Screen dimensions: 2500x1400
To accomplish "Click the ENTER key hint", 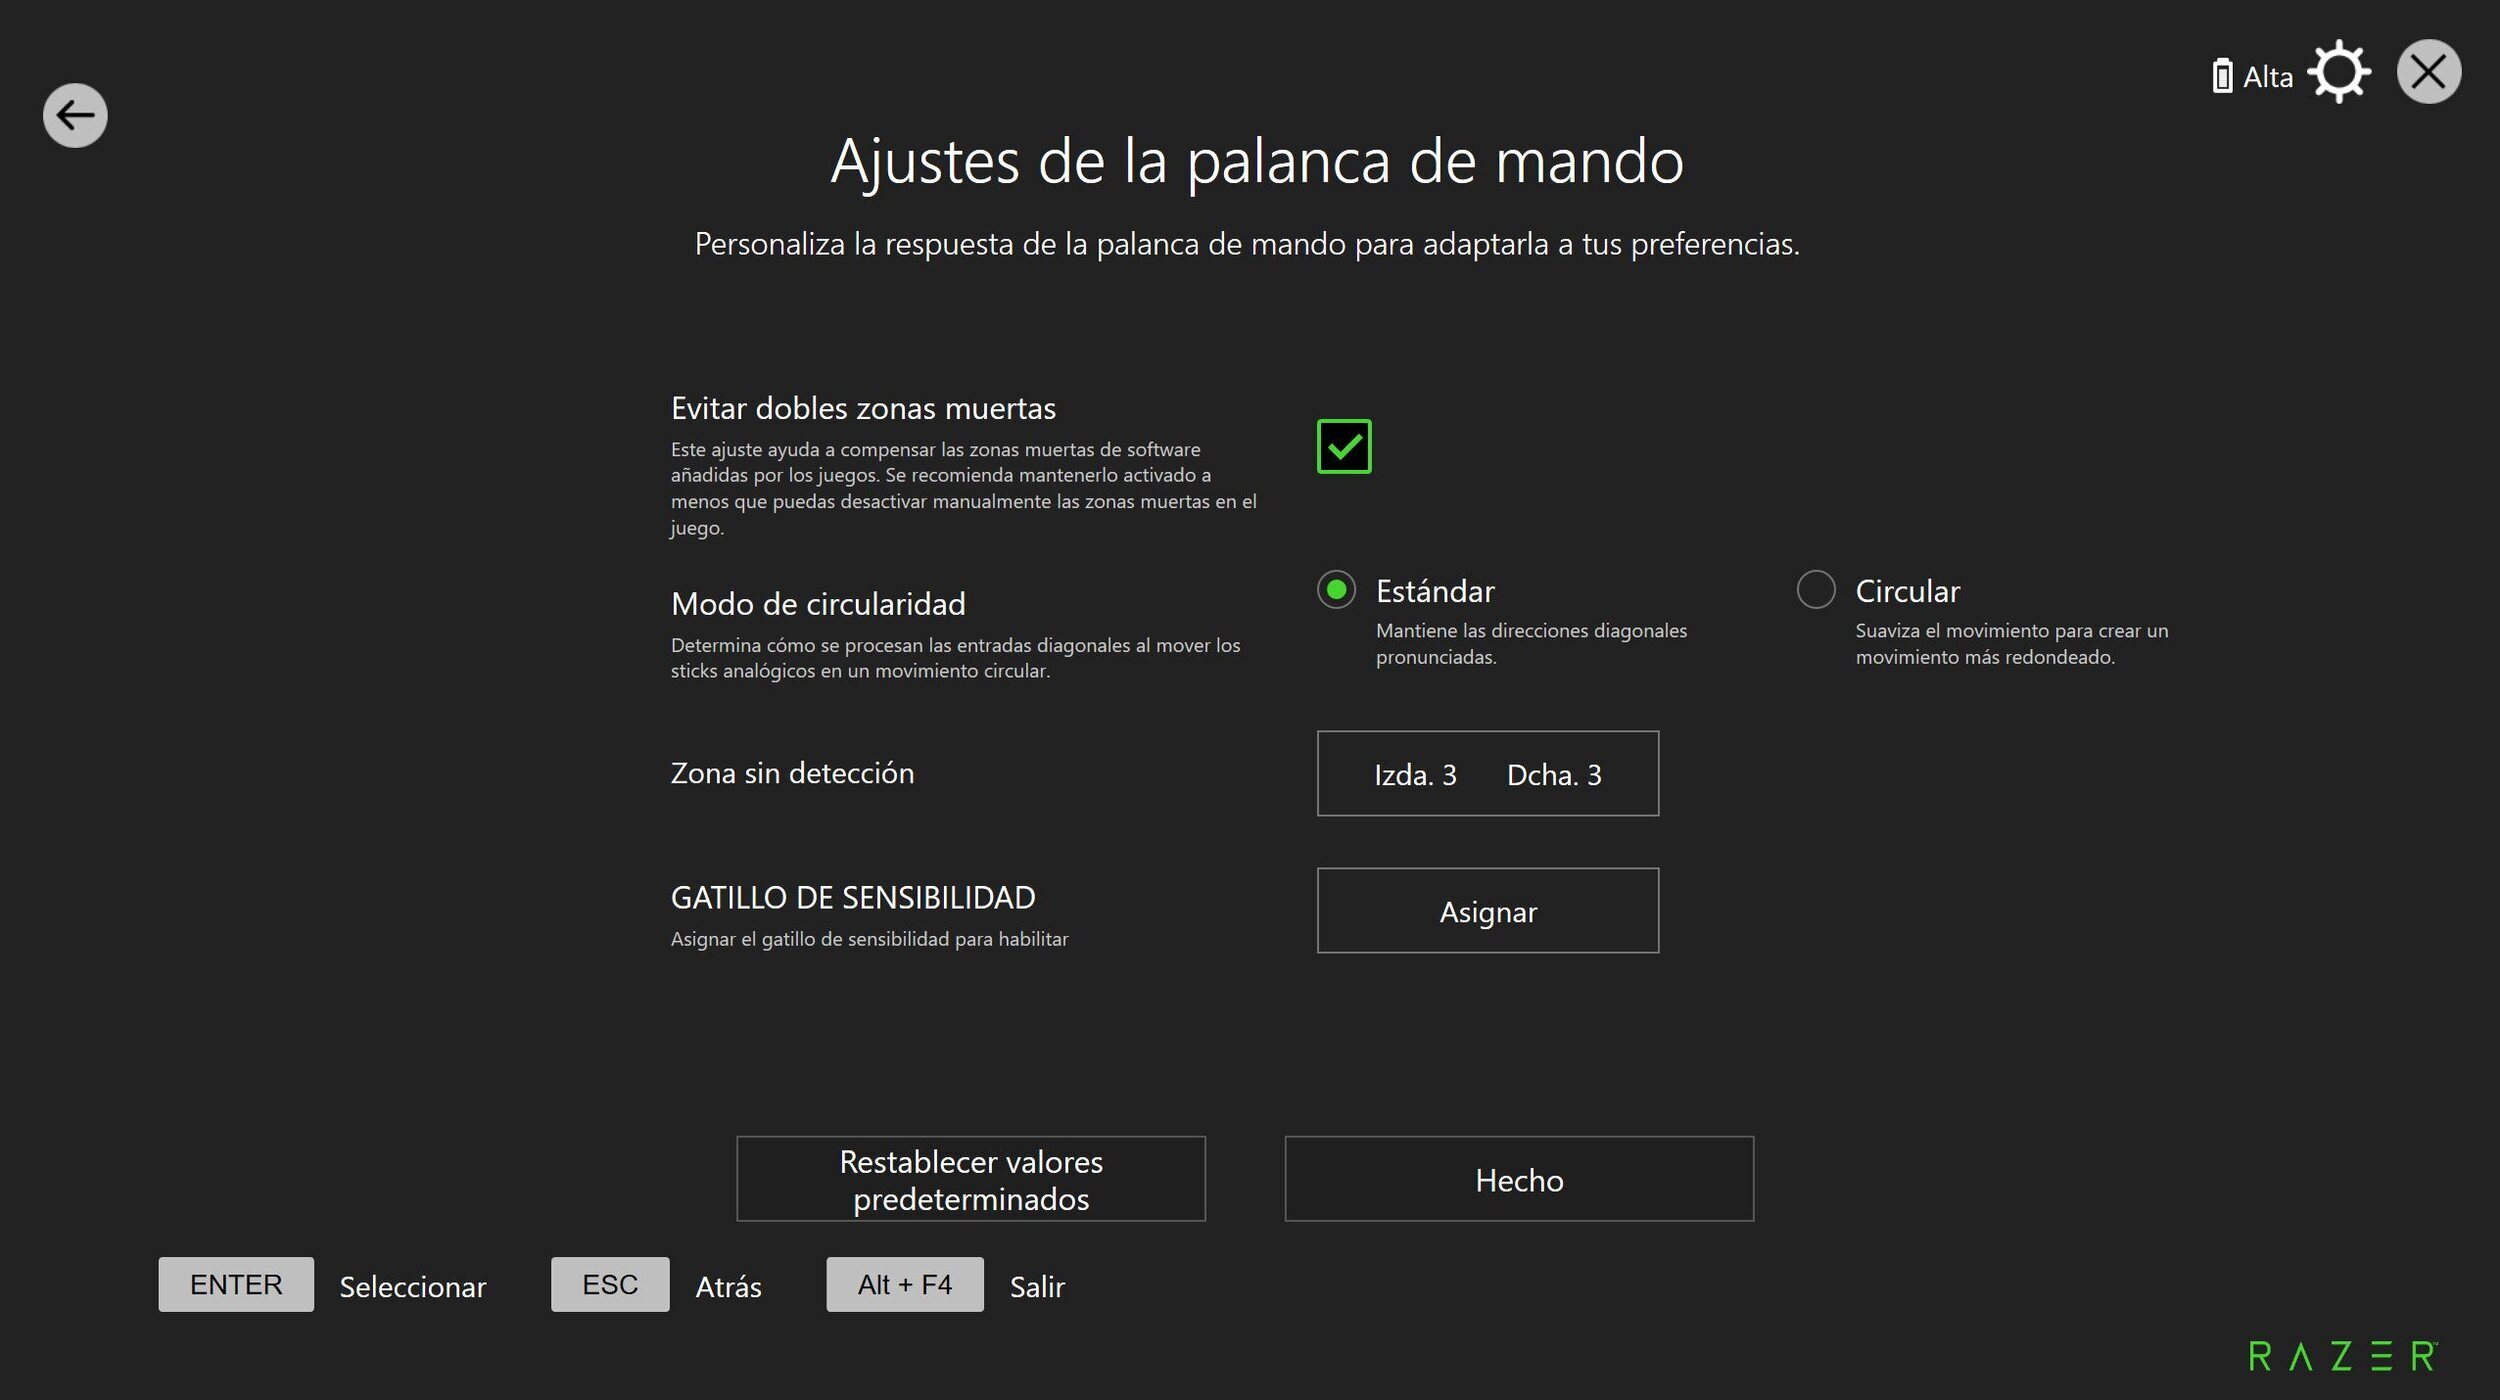I will pos(236,1284).
